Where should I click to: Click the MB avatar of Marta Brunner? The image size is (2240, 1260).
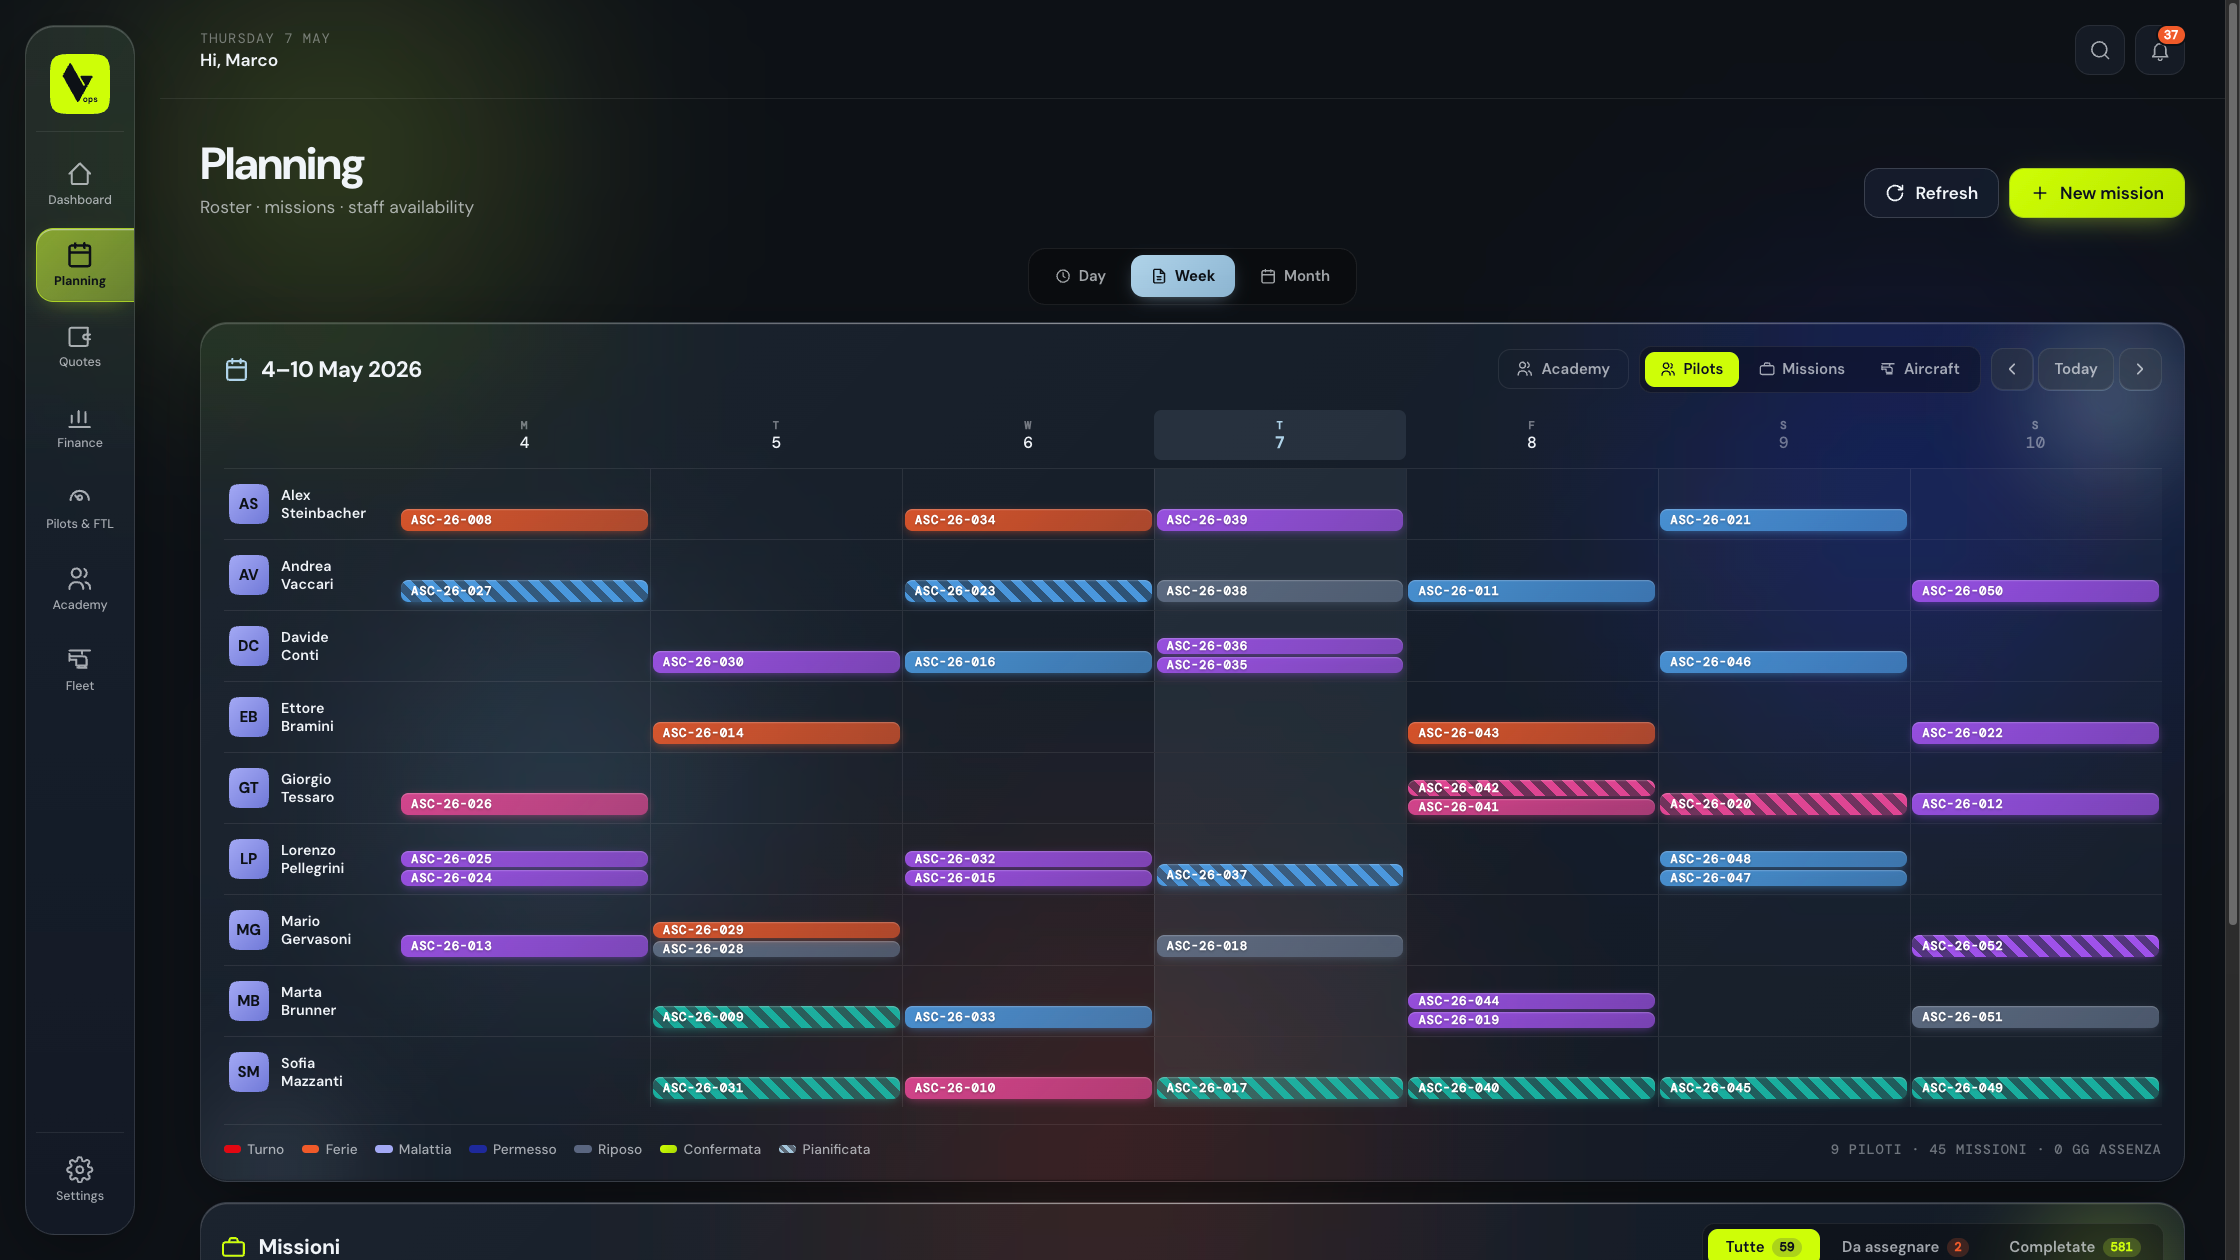click(249, 1001)
